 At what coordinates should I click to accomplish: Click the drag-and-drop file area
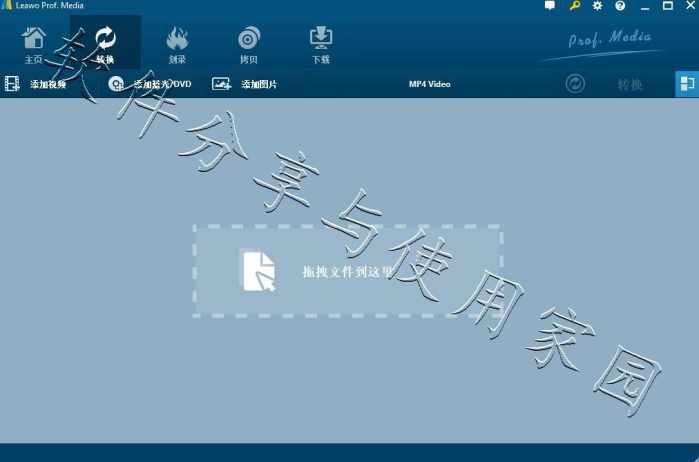(x=348, y=271)
